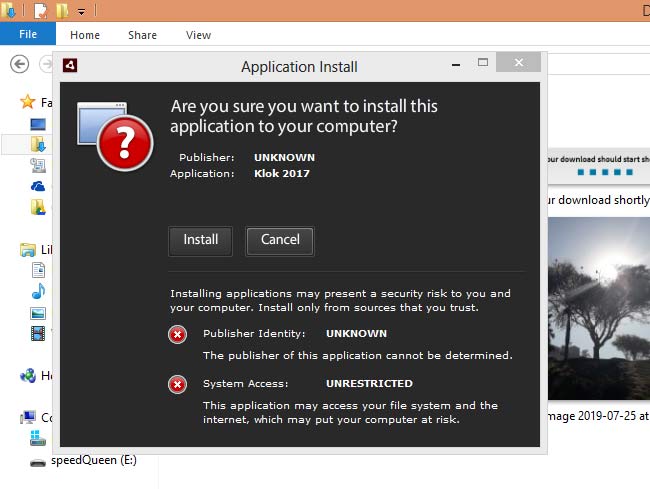
Task: Click the System Access red X icon
Action: (x=177, y=385)
